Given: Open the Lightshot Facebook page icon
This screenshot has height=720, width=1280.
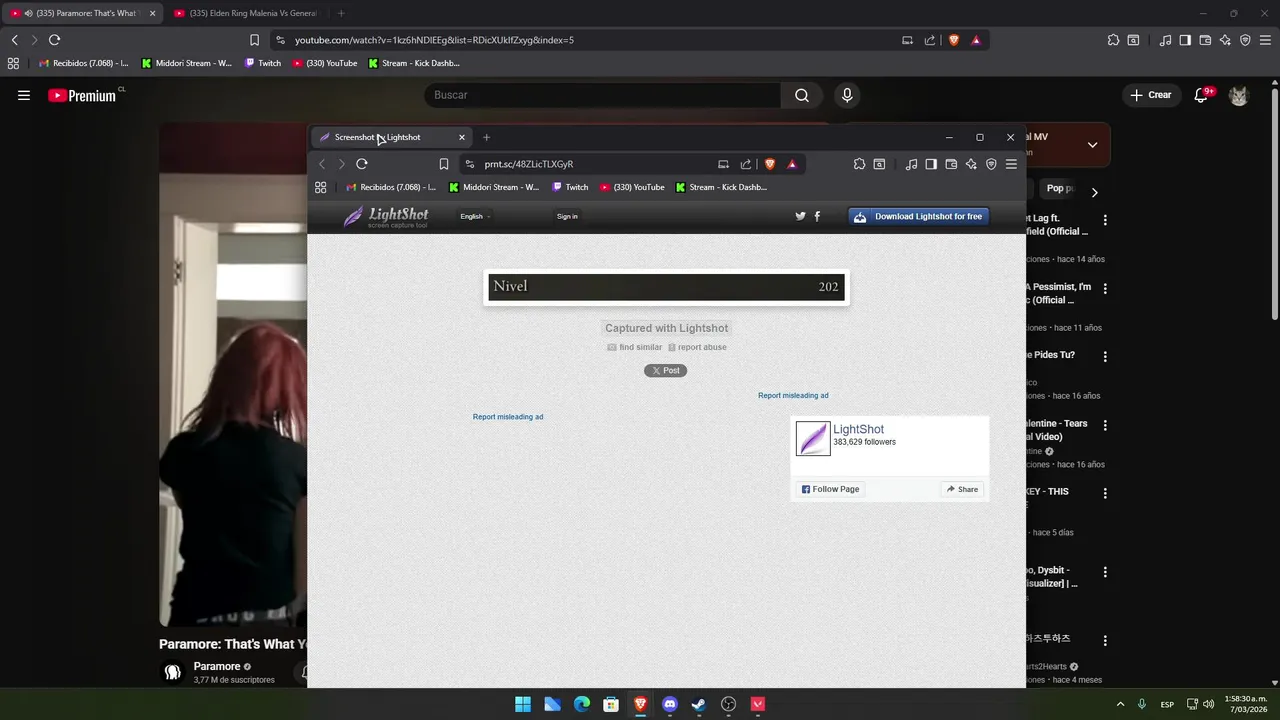Looking at the screenshot, I should [x=817, y=216].
